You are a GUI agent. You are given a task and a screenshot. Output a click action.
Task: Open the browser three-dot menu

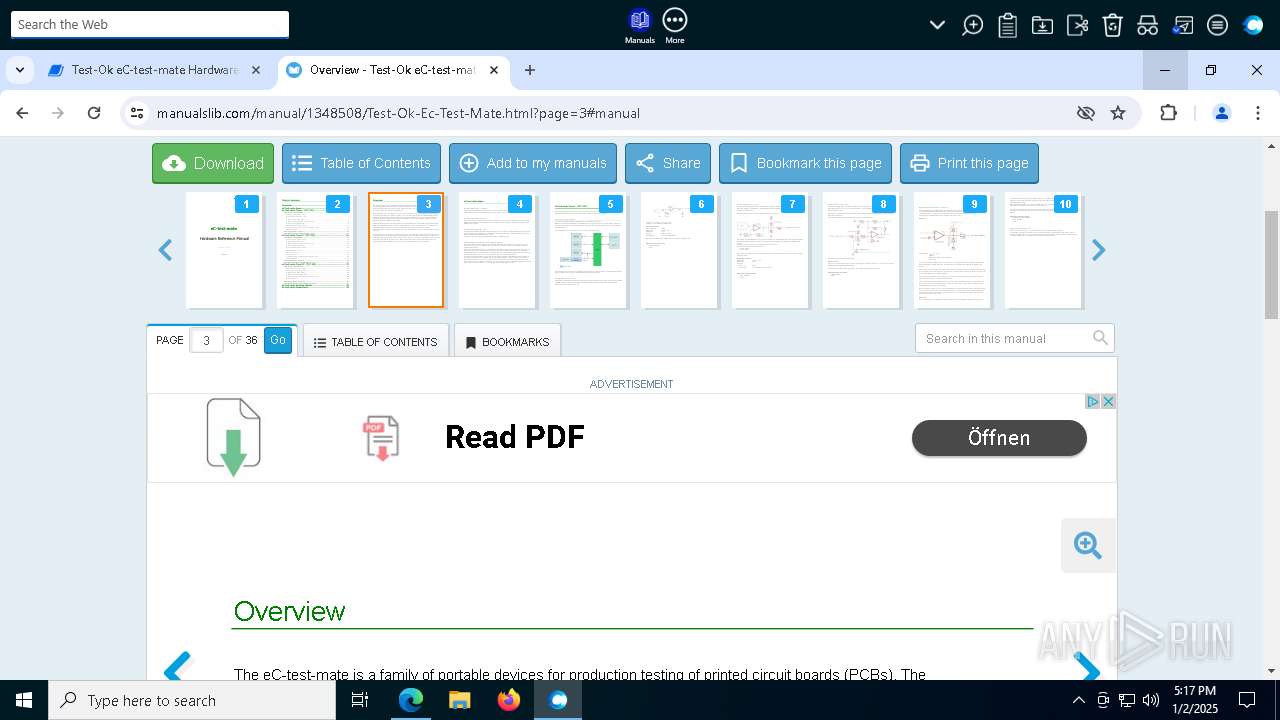(1258, 113)
